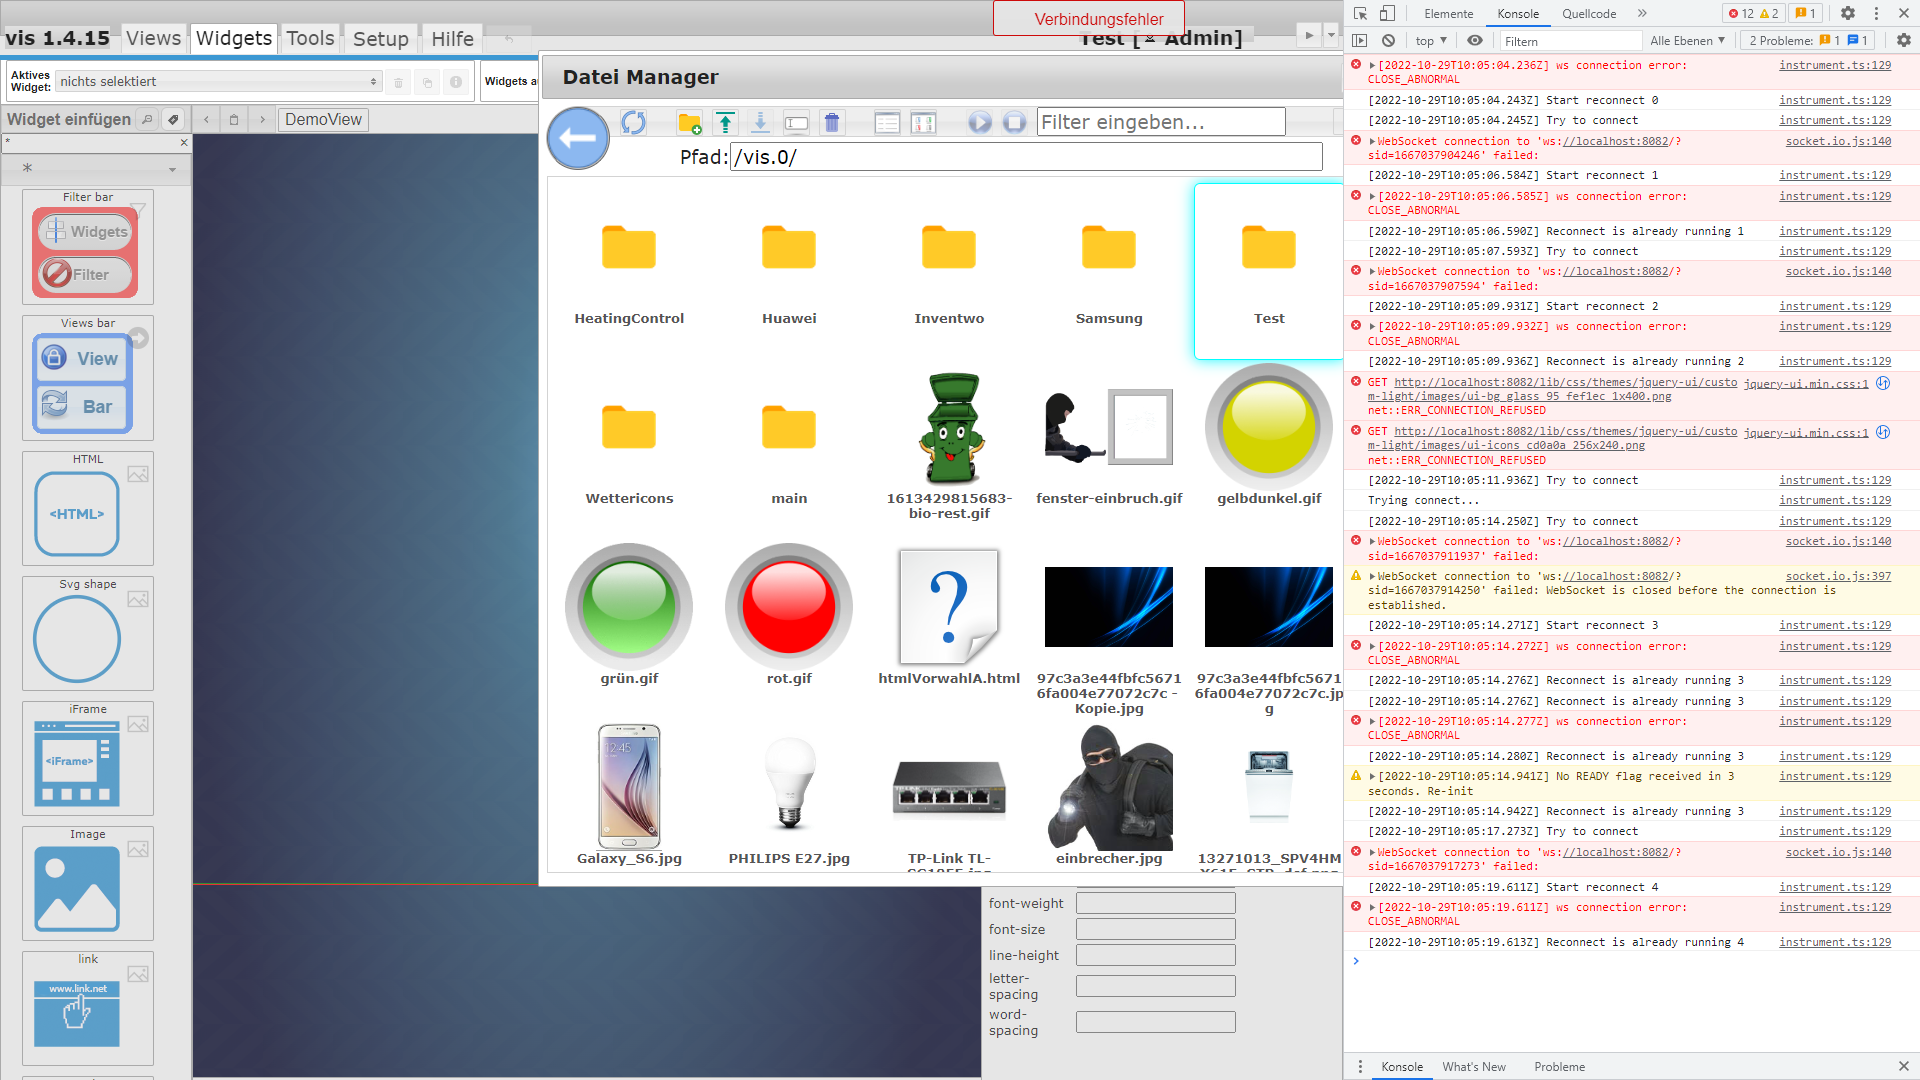Viewport: 1920px width, 1080px height.
Task: Select the gelbdunkel.gif file
Action: click(x=1269, y=435)
